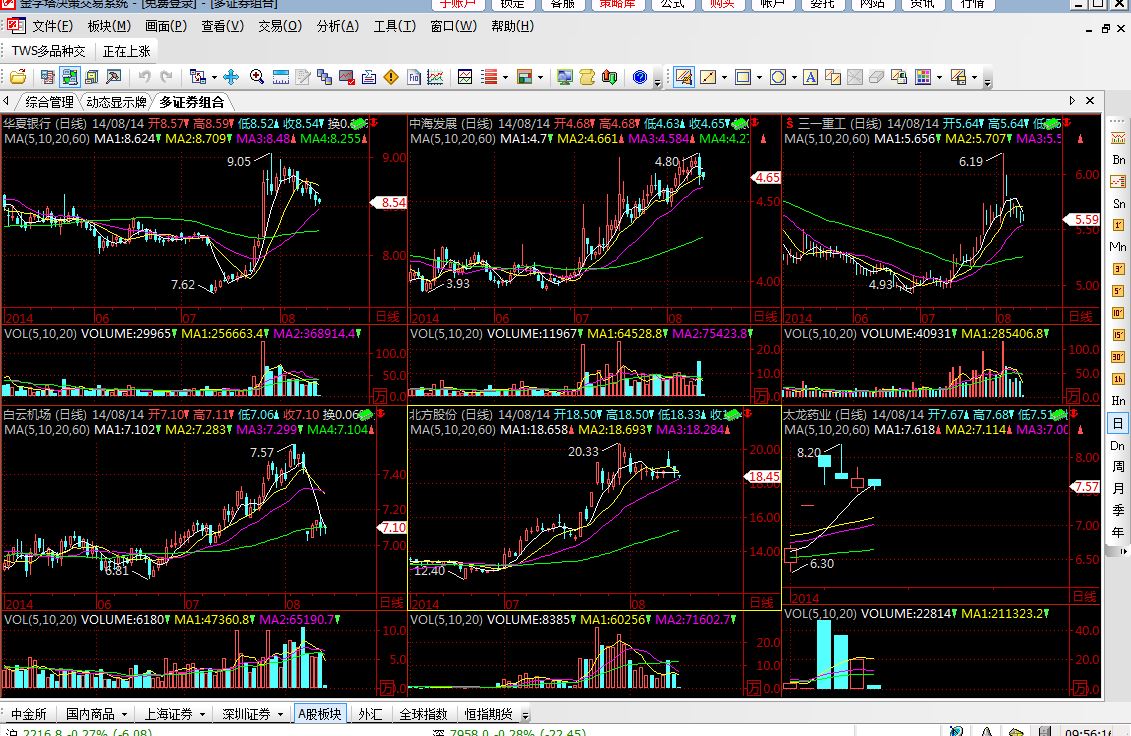This screenshot has height=736, width=1131.
Task: Select the 30-minute period button
Action: click(x=1118, y=357)
